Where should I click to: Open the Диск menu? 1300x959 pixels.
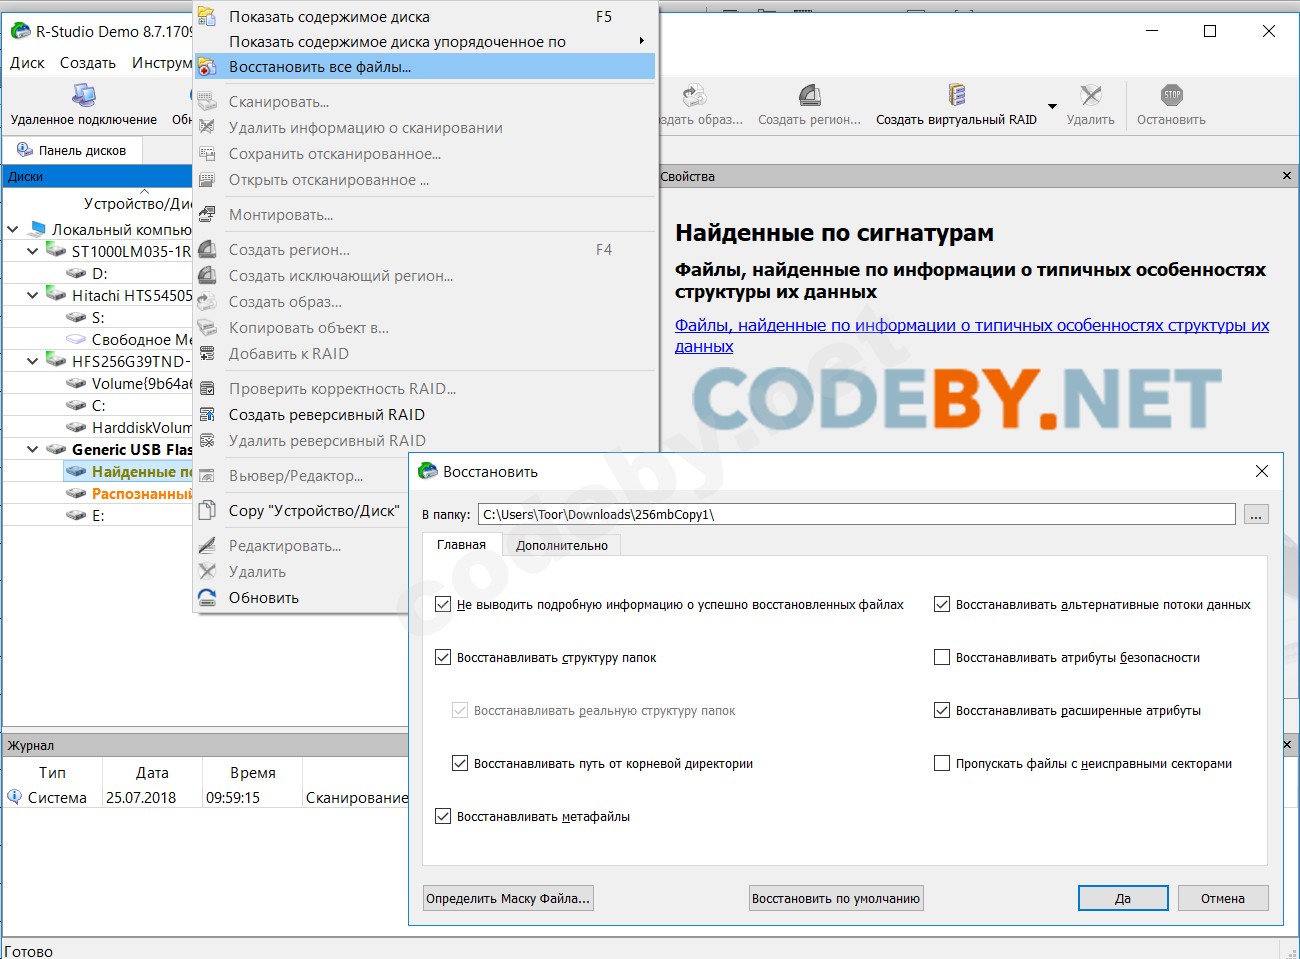pyautogui.click(x=27, y=62)
